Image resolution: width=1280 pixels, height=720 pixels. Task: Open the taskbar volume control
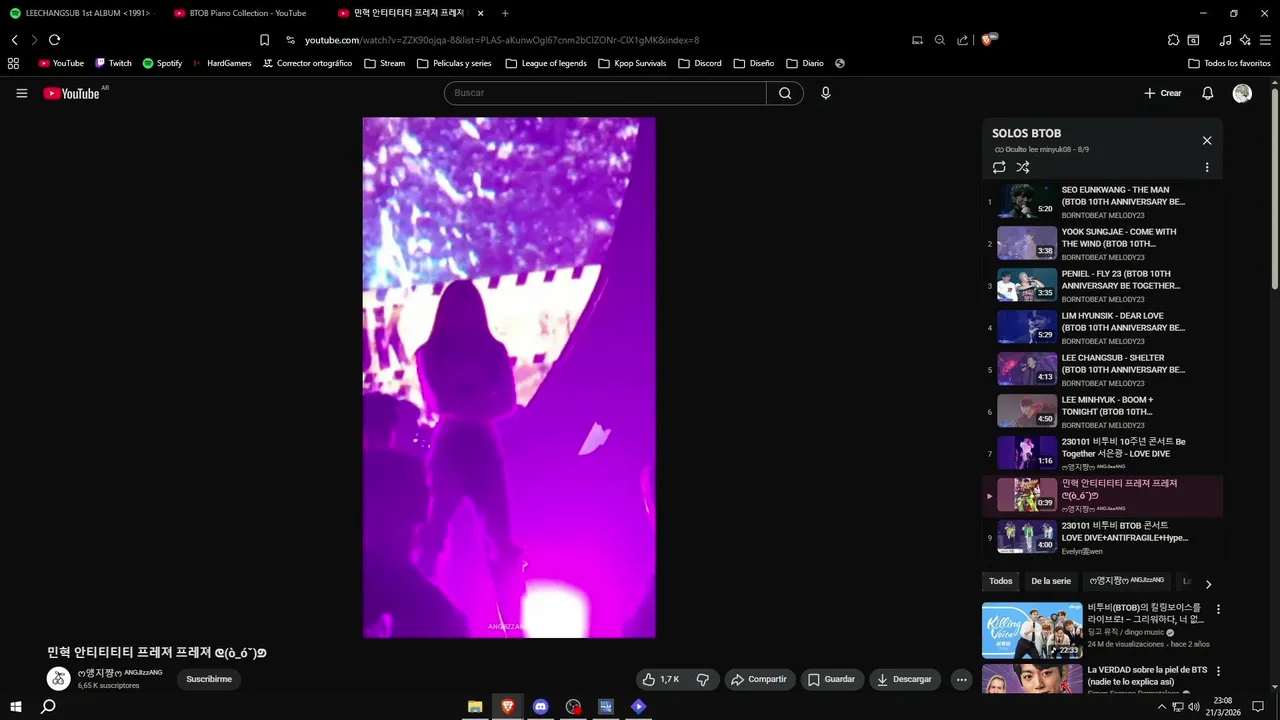pyautogui.click(x=1193, y=707)
